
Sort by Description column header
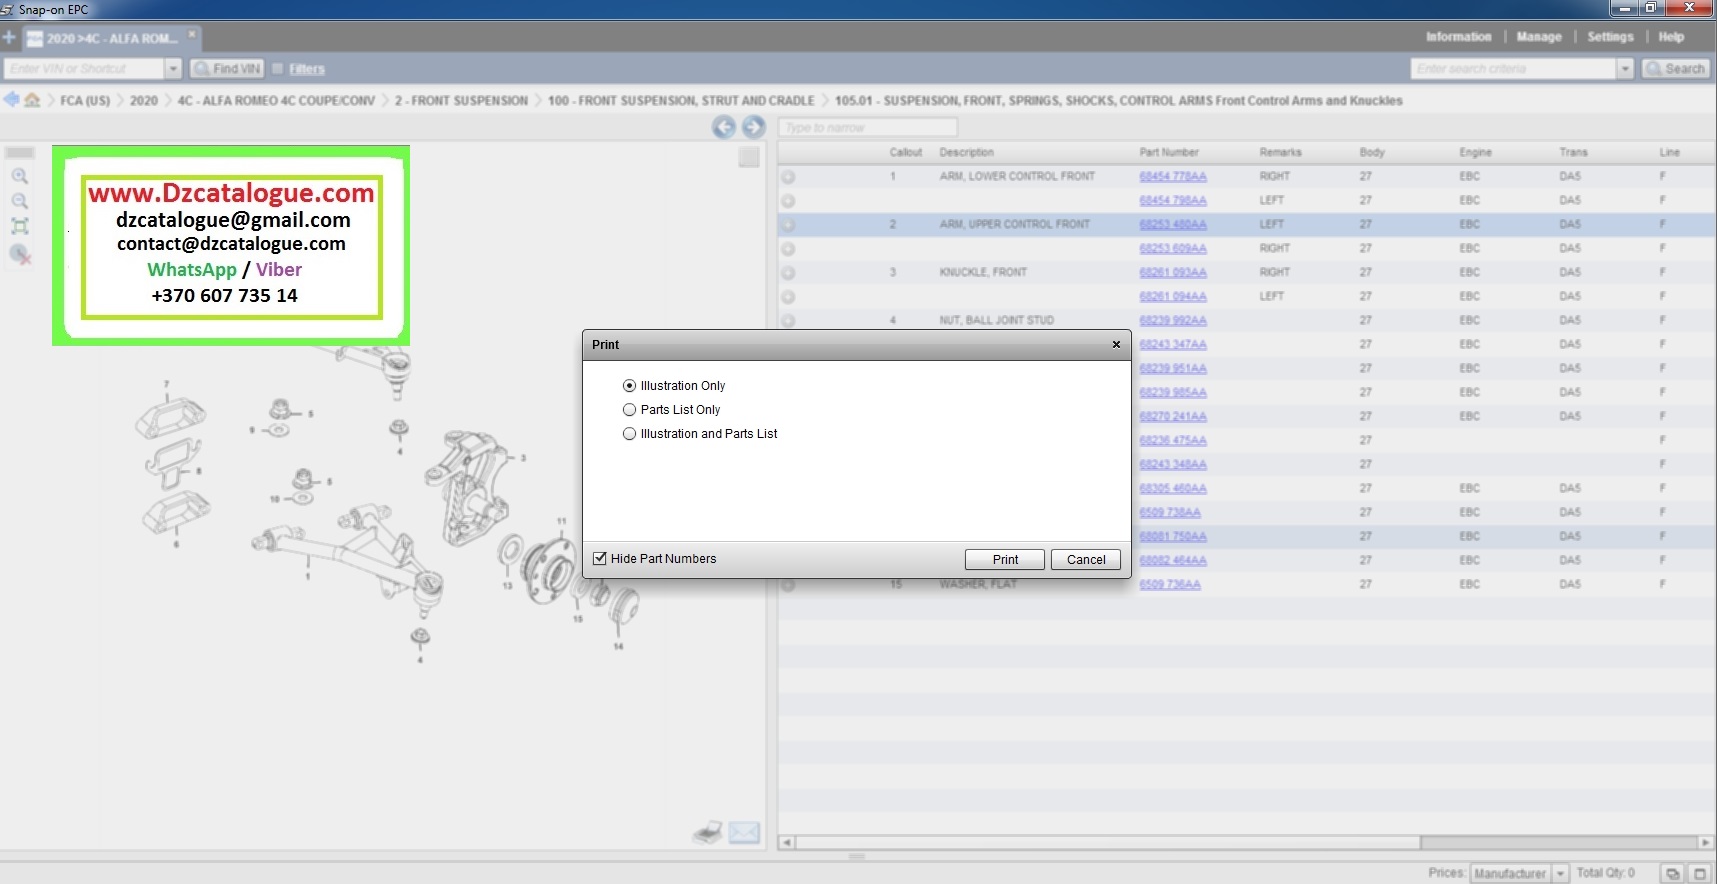pos(966,153)
